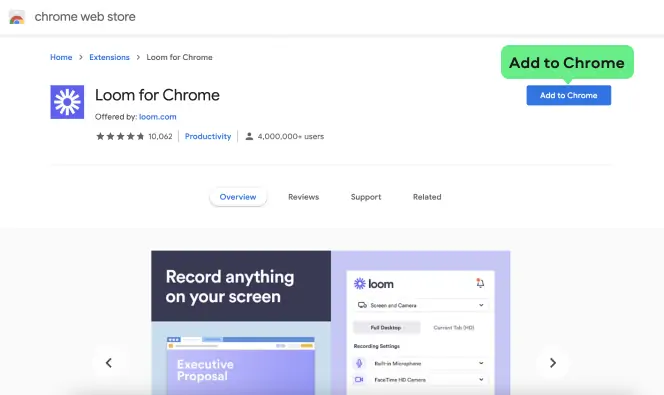
Task: Click the camera icon beside FaceTime HD Camera
Action: click(x=359, y=379)
